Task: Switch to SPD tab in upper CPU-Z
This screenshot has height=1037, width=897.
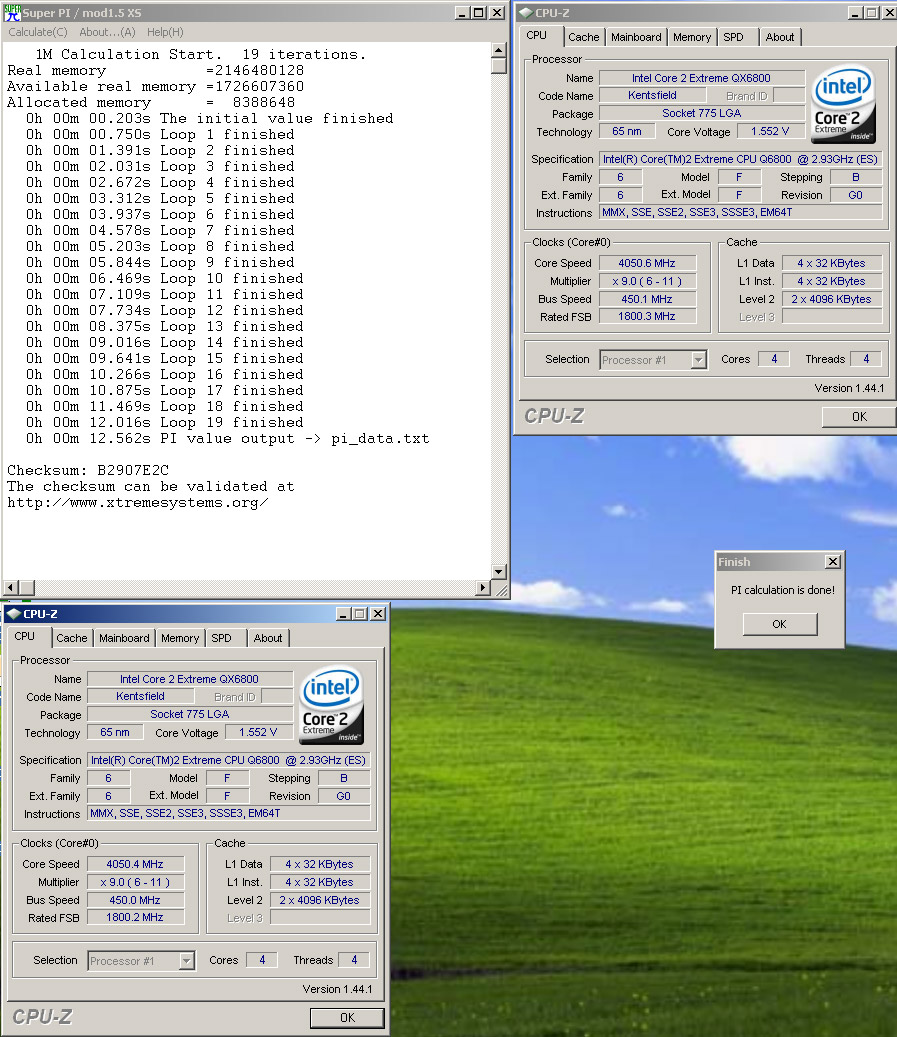Action: (733, 37)
